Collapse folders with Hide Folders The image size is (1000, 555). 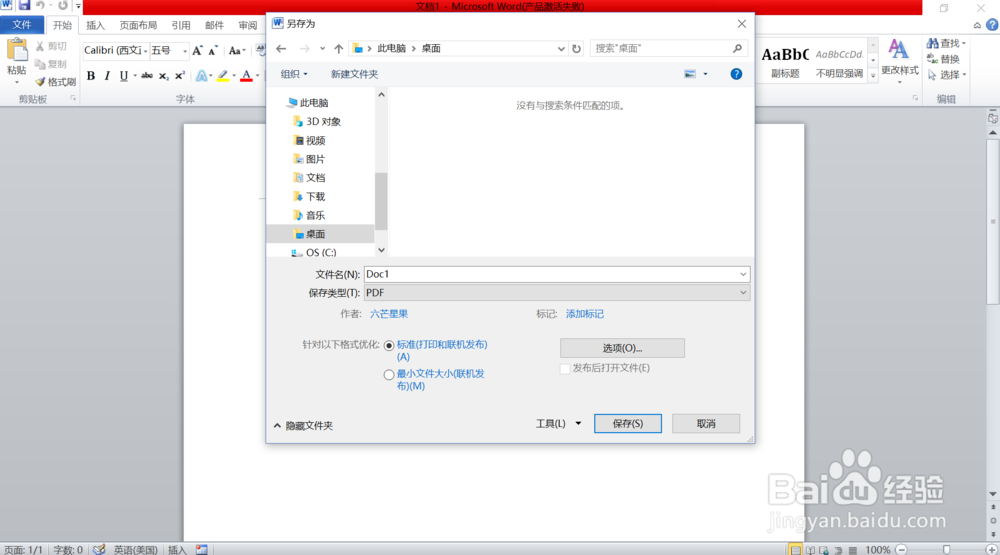[x=304, y=426]
